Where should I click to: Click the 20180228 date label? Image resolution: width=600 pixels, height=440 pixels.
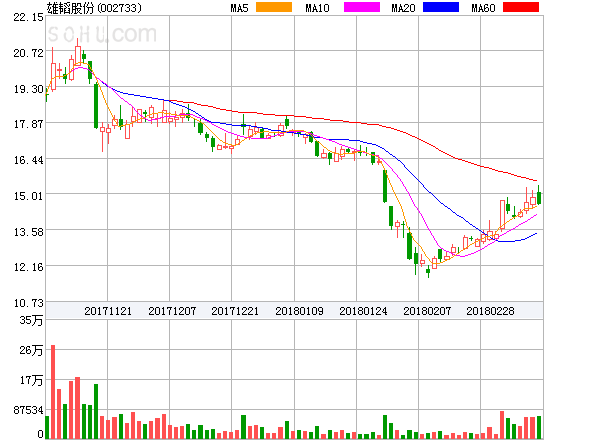point(490,311)
